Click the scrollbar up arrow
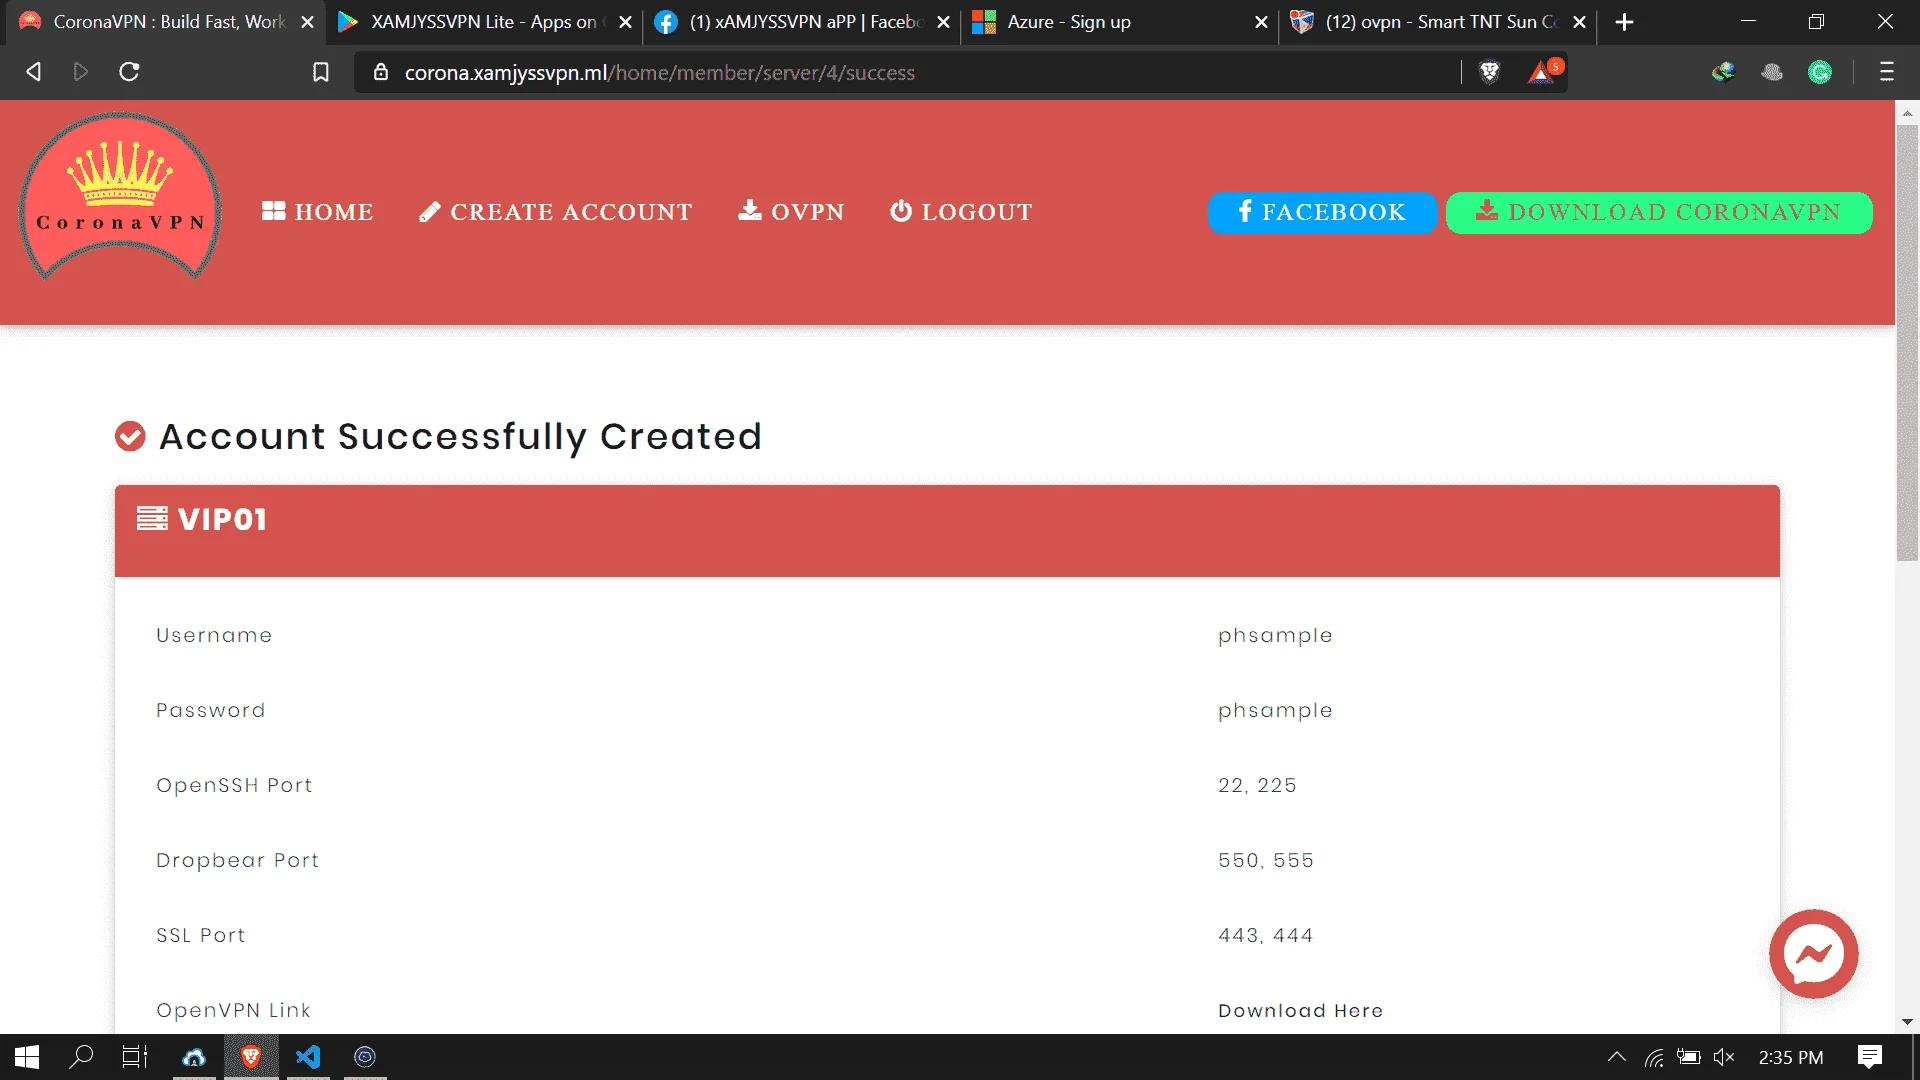 [1907, 113]
